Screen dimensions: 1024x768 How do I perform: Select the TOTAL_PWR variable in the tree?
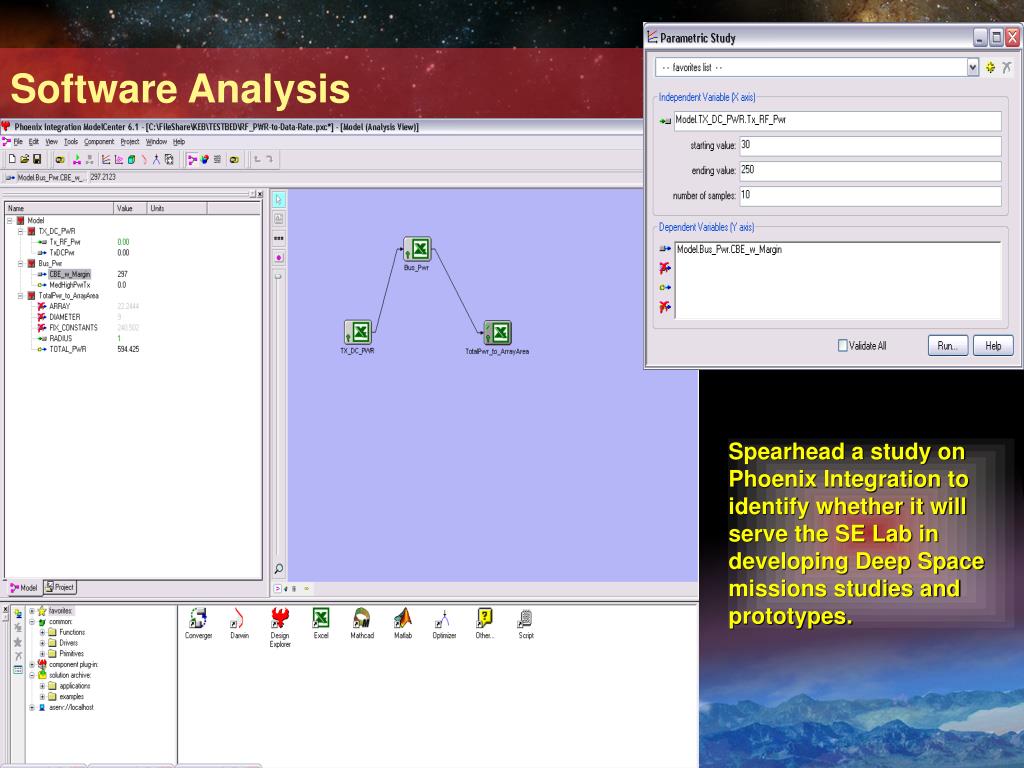(68, 349)
